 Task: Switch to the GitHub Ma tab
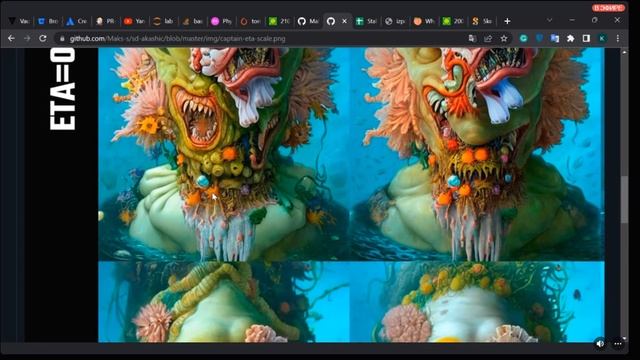tap(308, 21)
